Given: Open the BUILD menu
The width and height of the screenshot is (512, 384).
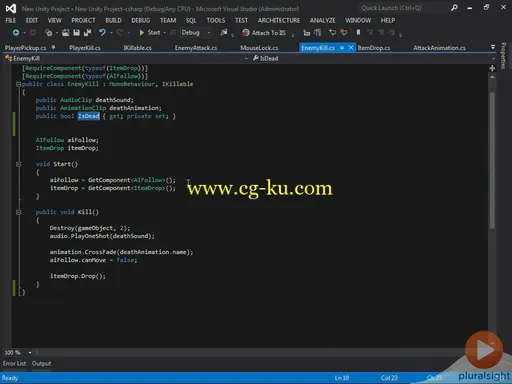Looking at the screenshot, I should pos(113,21).
